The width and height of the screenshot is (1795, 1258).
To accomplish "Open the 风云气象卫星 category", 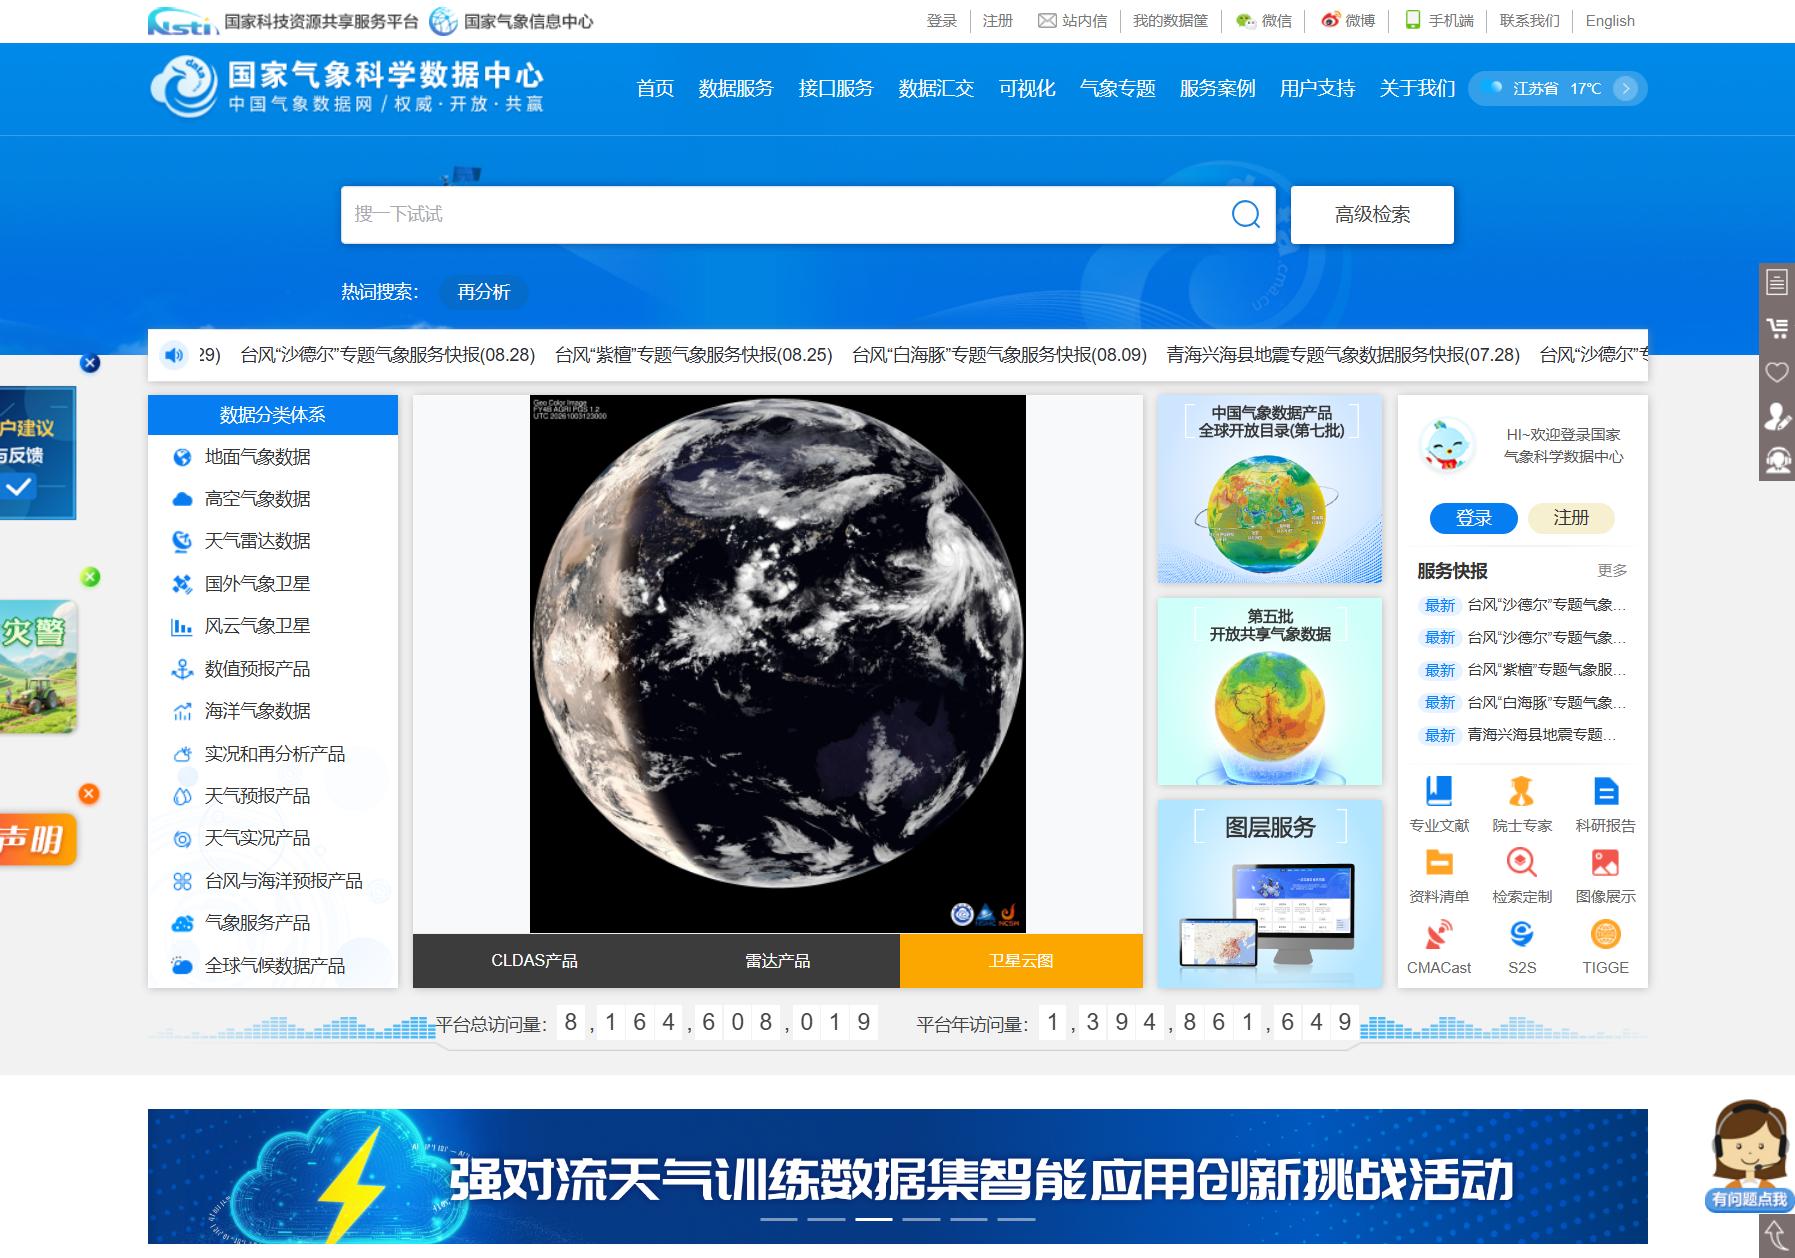I will [257, 626].
